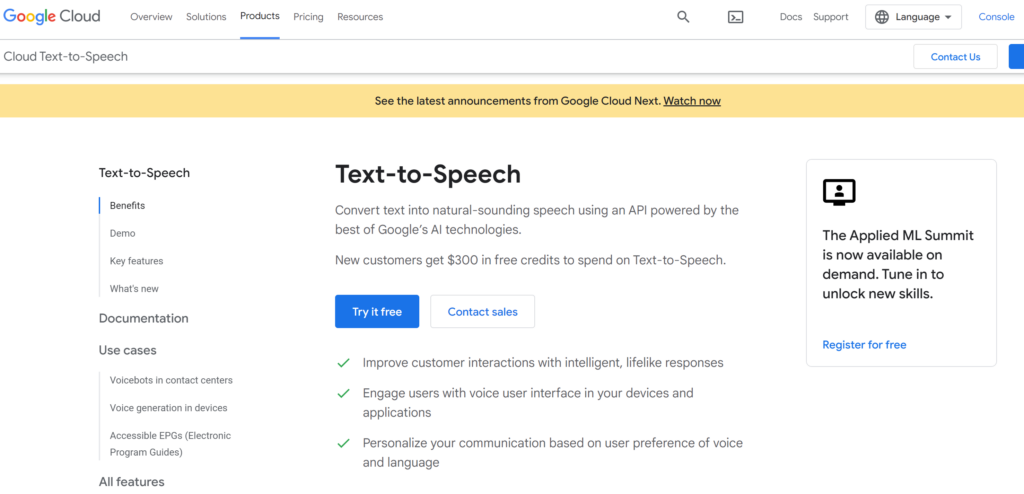Jump to Key features in sidebar
This screenshot has width=1024, height=494.
coord(136,261)
